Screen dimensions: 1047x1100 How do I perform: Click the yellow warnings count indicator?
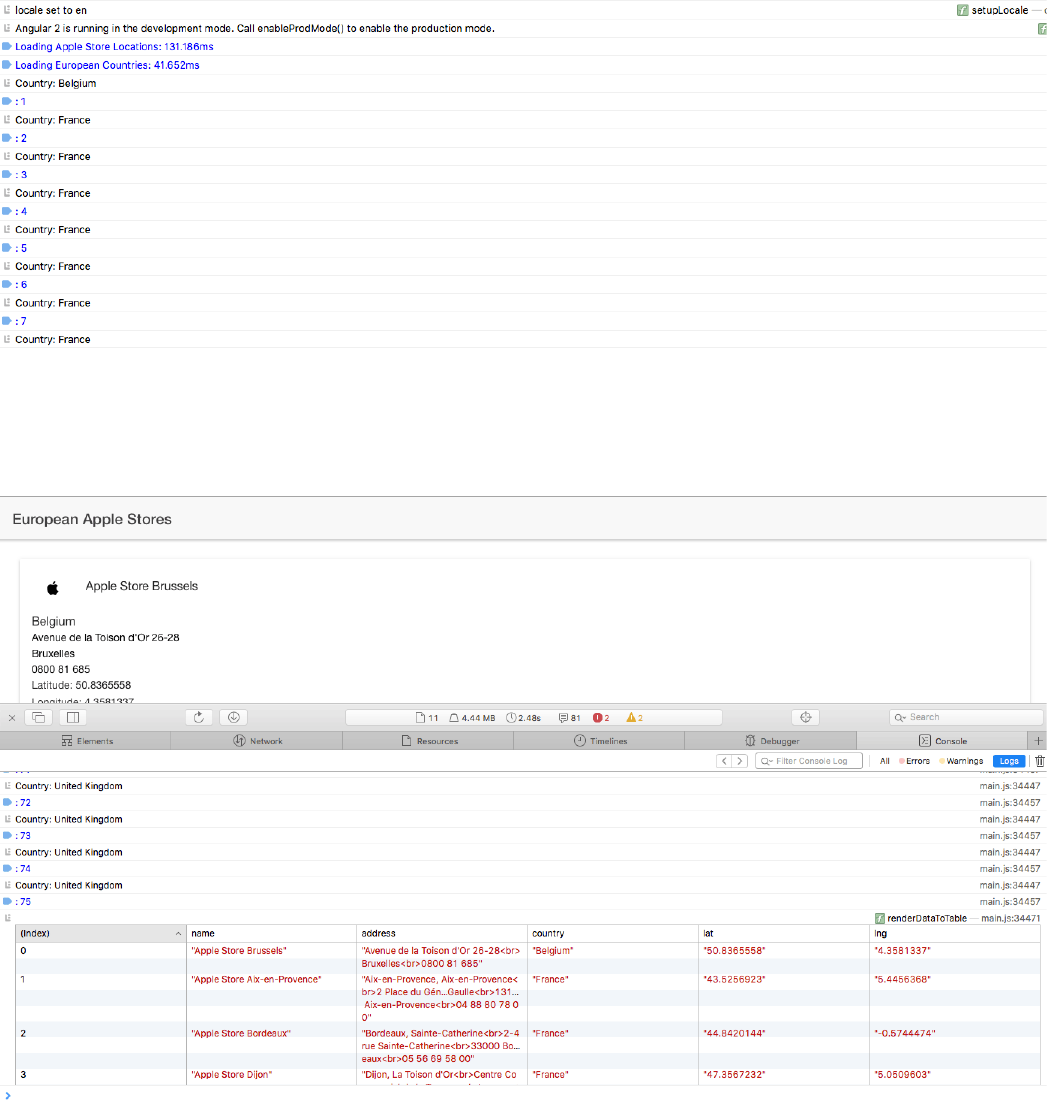(634, 718)
